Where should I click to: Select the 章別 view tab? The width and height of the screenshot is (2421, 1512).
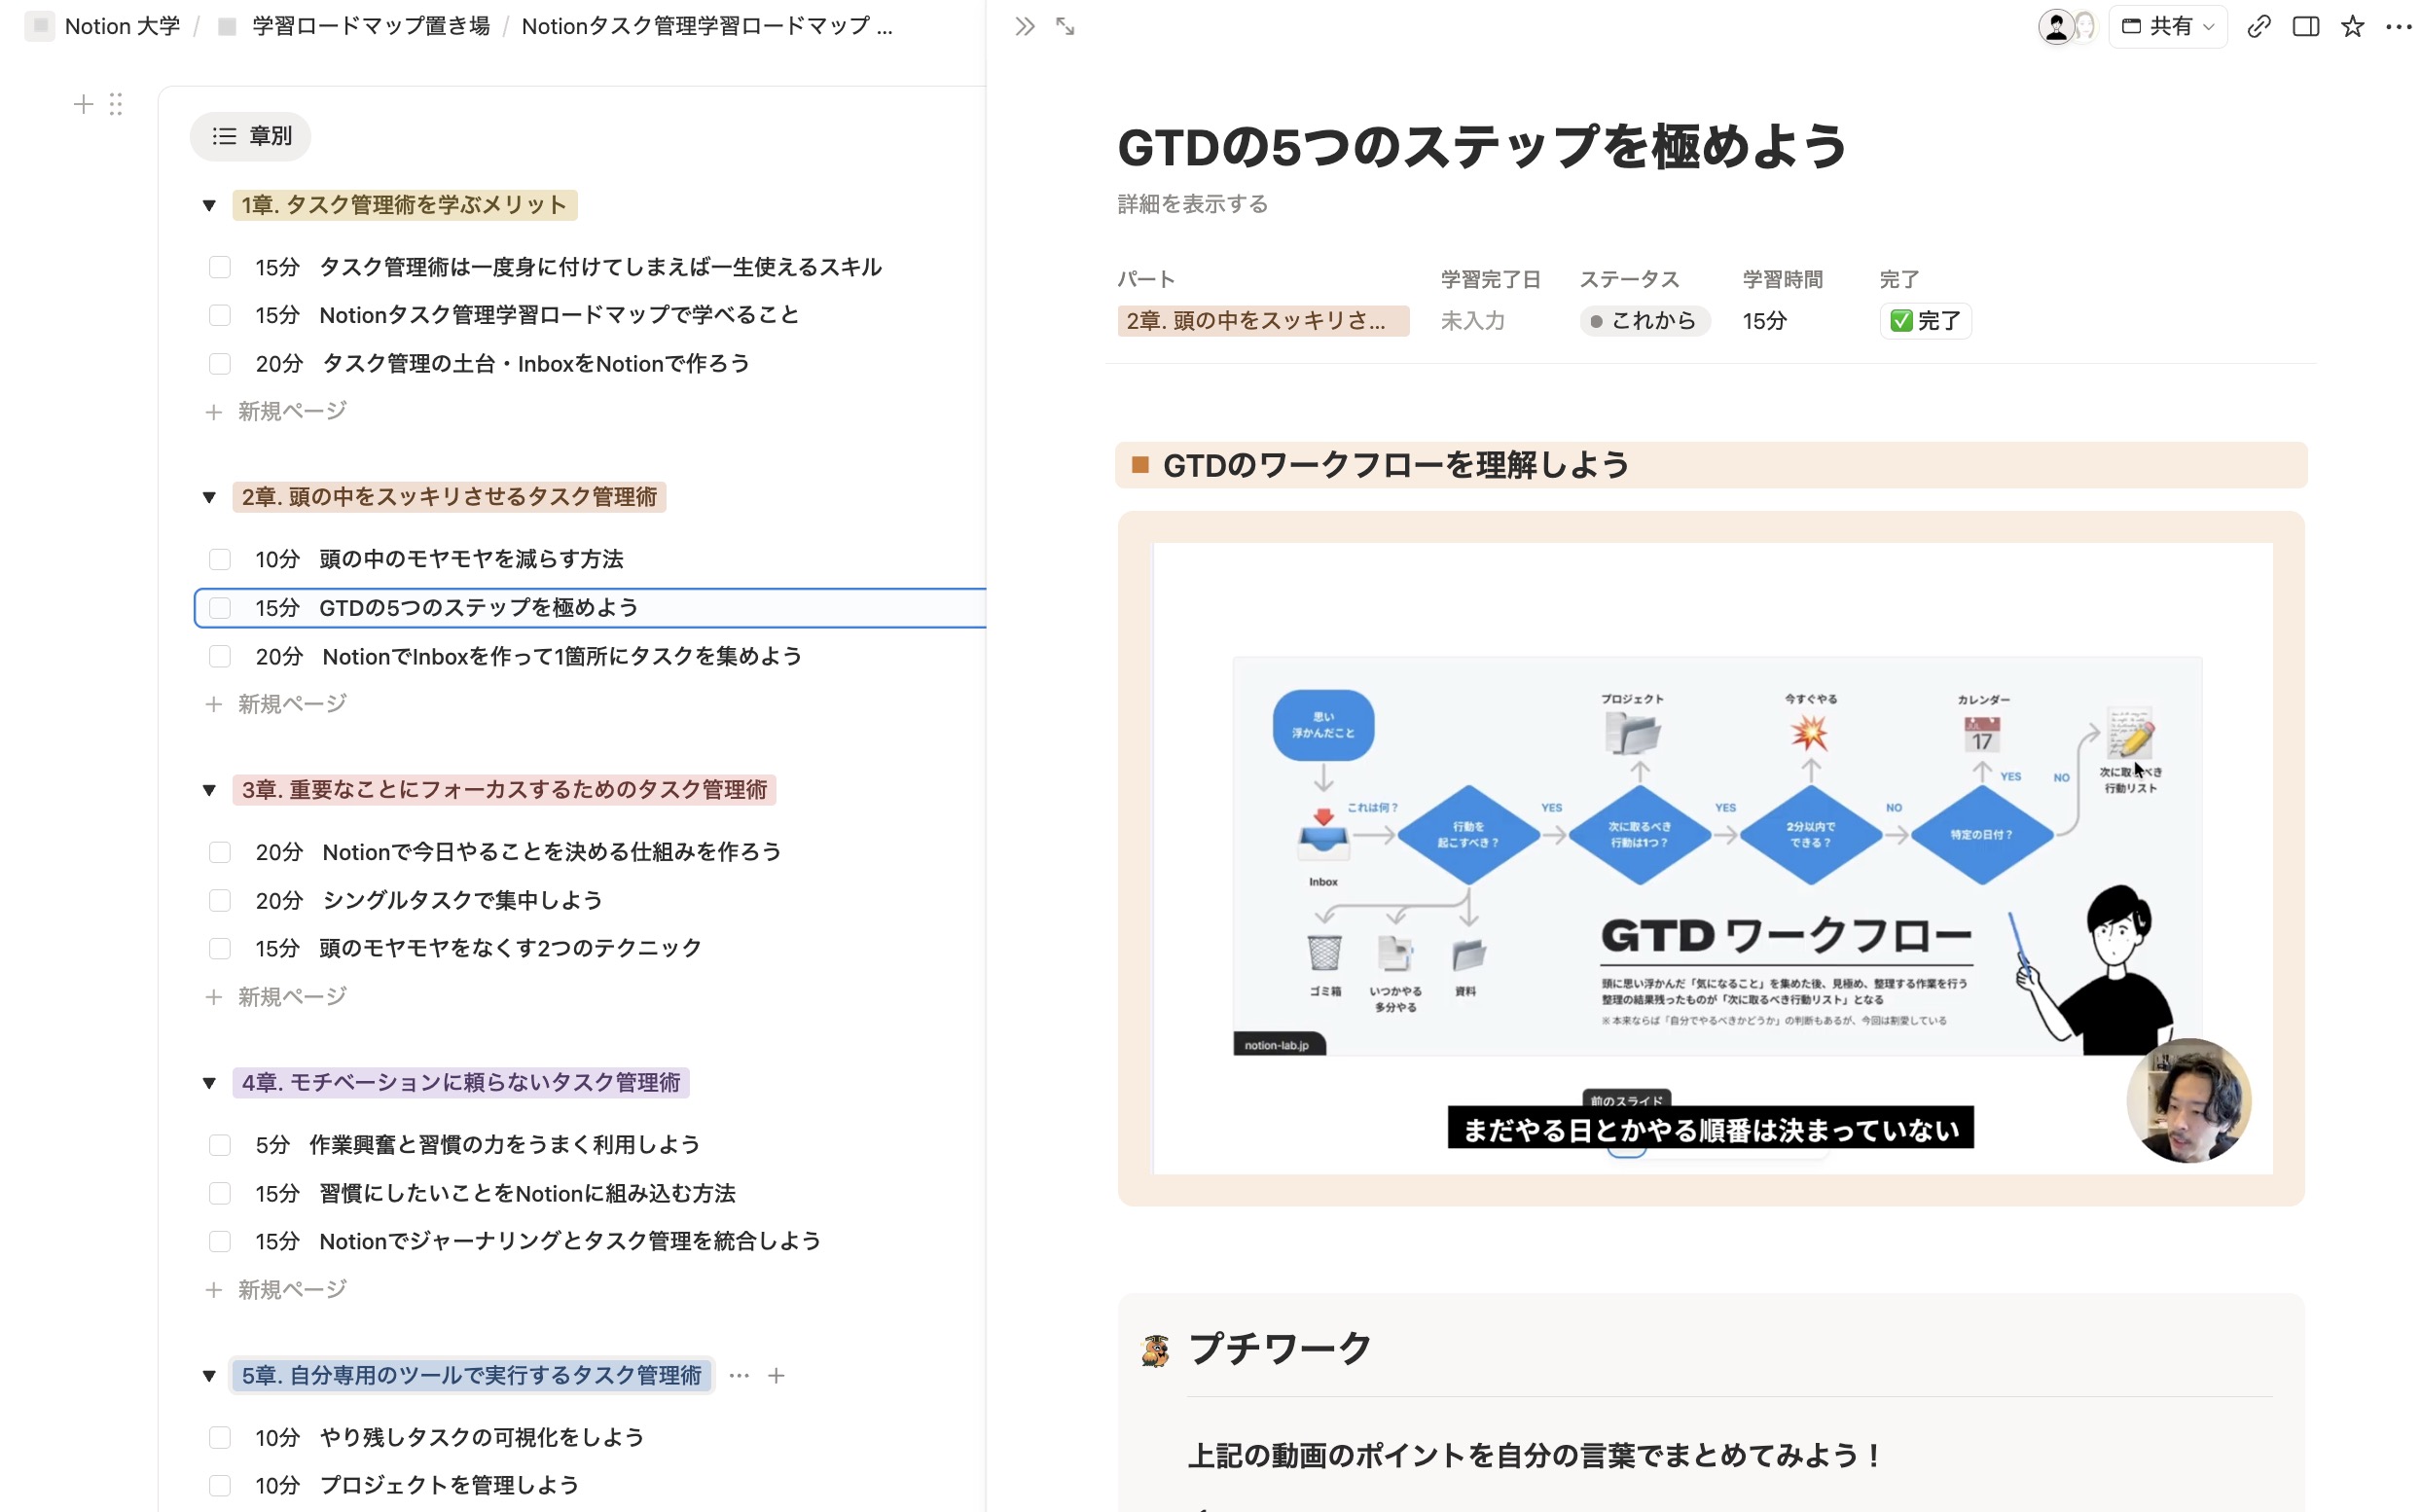pyautogui.click(x=251, y=136)
